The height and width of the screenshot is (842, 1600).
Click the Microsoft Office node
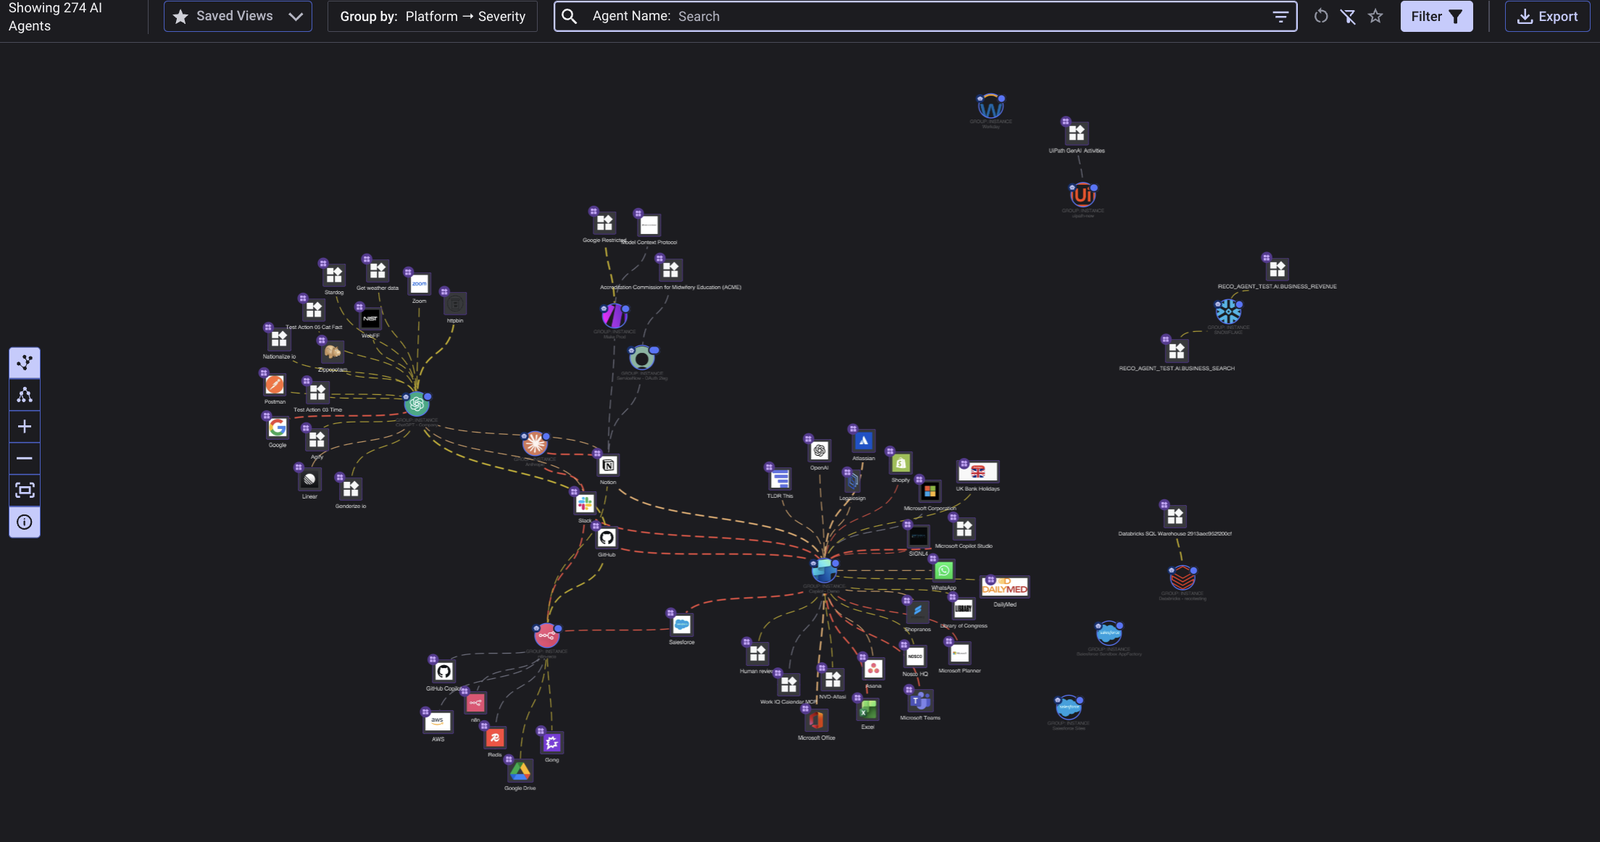(x=817, y=720)
